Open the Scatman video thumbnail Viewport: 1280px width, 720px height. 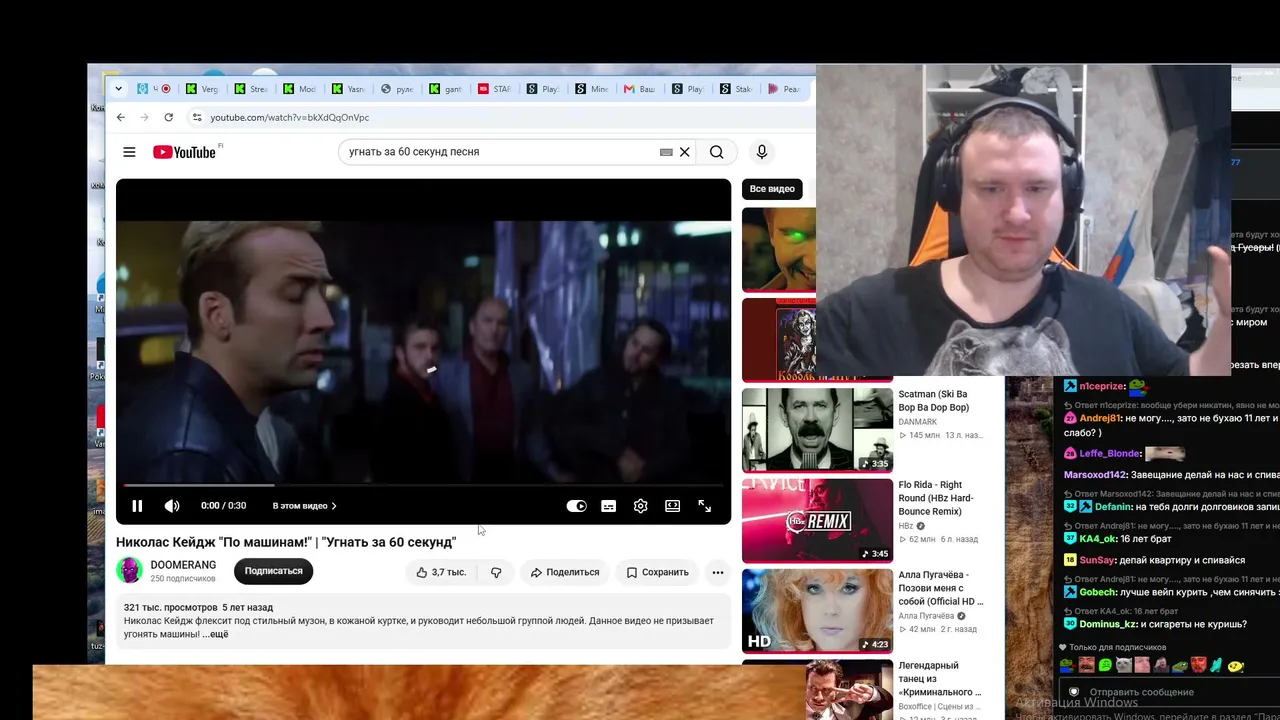tap(817, 430)
